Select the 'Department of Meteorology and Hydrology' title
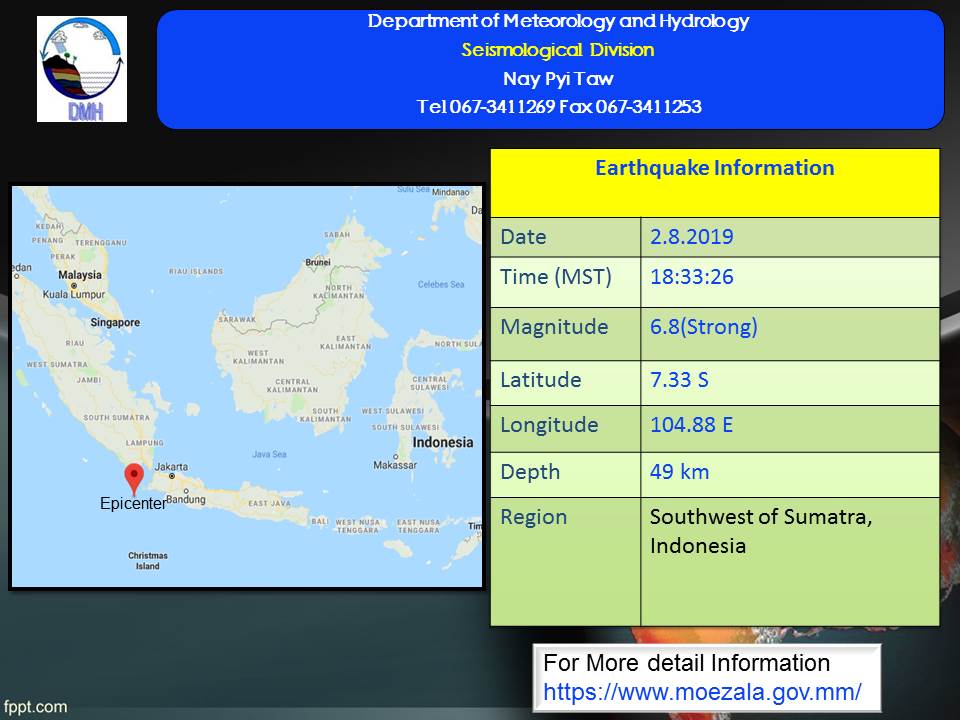960x720 pixels. 558,21
